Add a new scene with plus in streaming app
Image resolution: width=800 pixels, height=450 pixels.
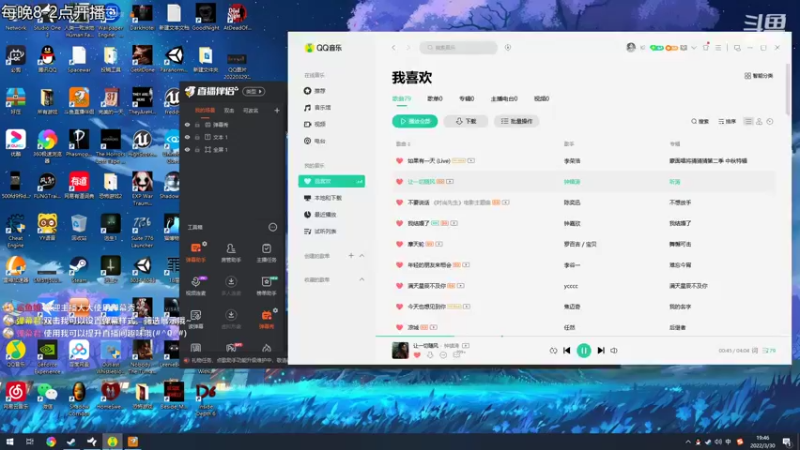[277, 110]
